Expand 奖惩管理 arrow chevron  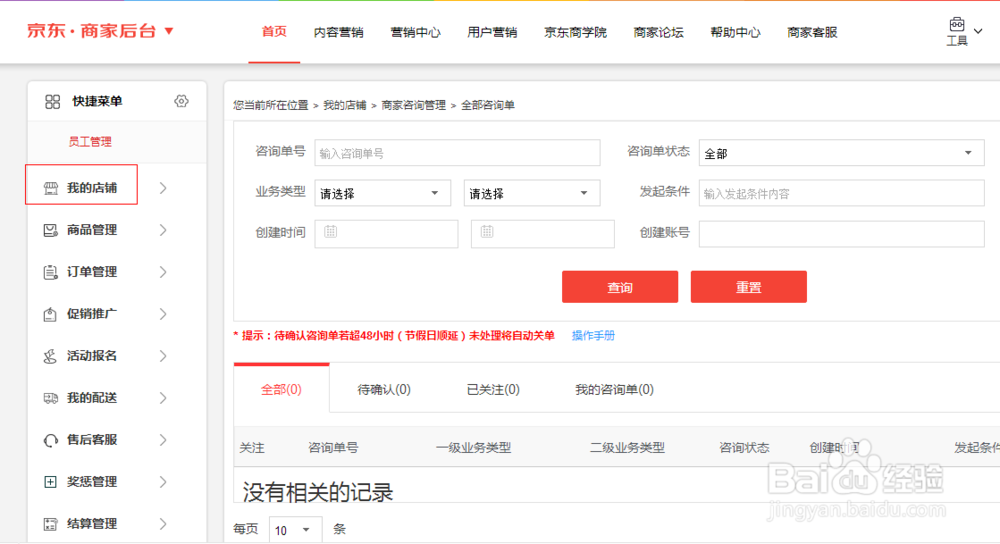[163, 482]
